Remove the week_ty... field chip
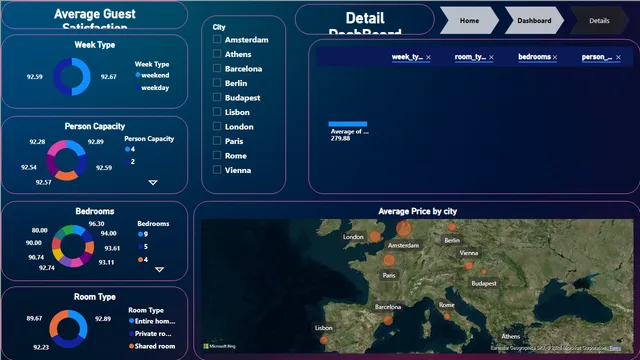The width and height of the screenshot is (640, 360). pyautogui.click(x=428, y=58)
